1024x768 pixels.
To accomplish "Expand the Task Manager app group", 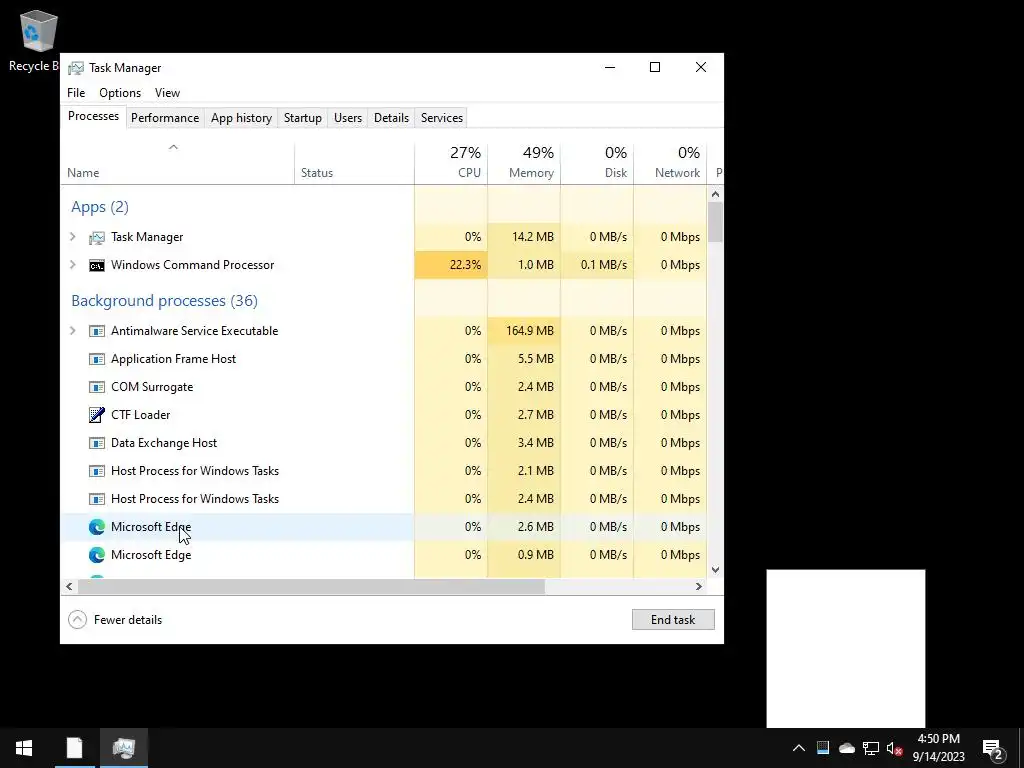I will [x=72, y=237].
